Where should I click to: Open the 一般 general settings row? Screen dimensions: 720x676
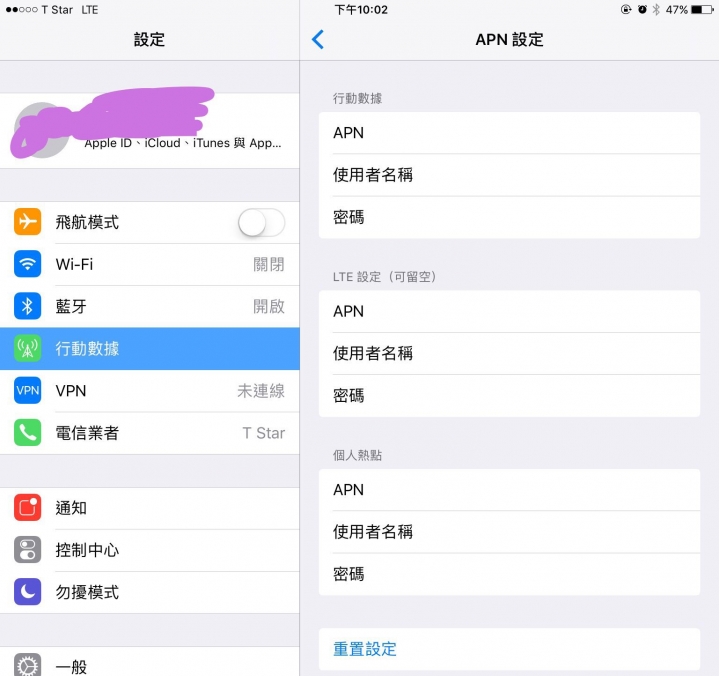point(150,662)
